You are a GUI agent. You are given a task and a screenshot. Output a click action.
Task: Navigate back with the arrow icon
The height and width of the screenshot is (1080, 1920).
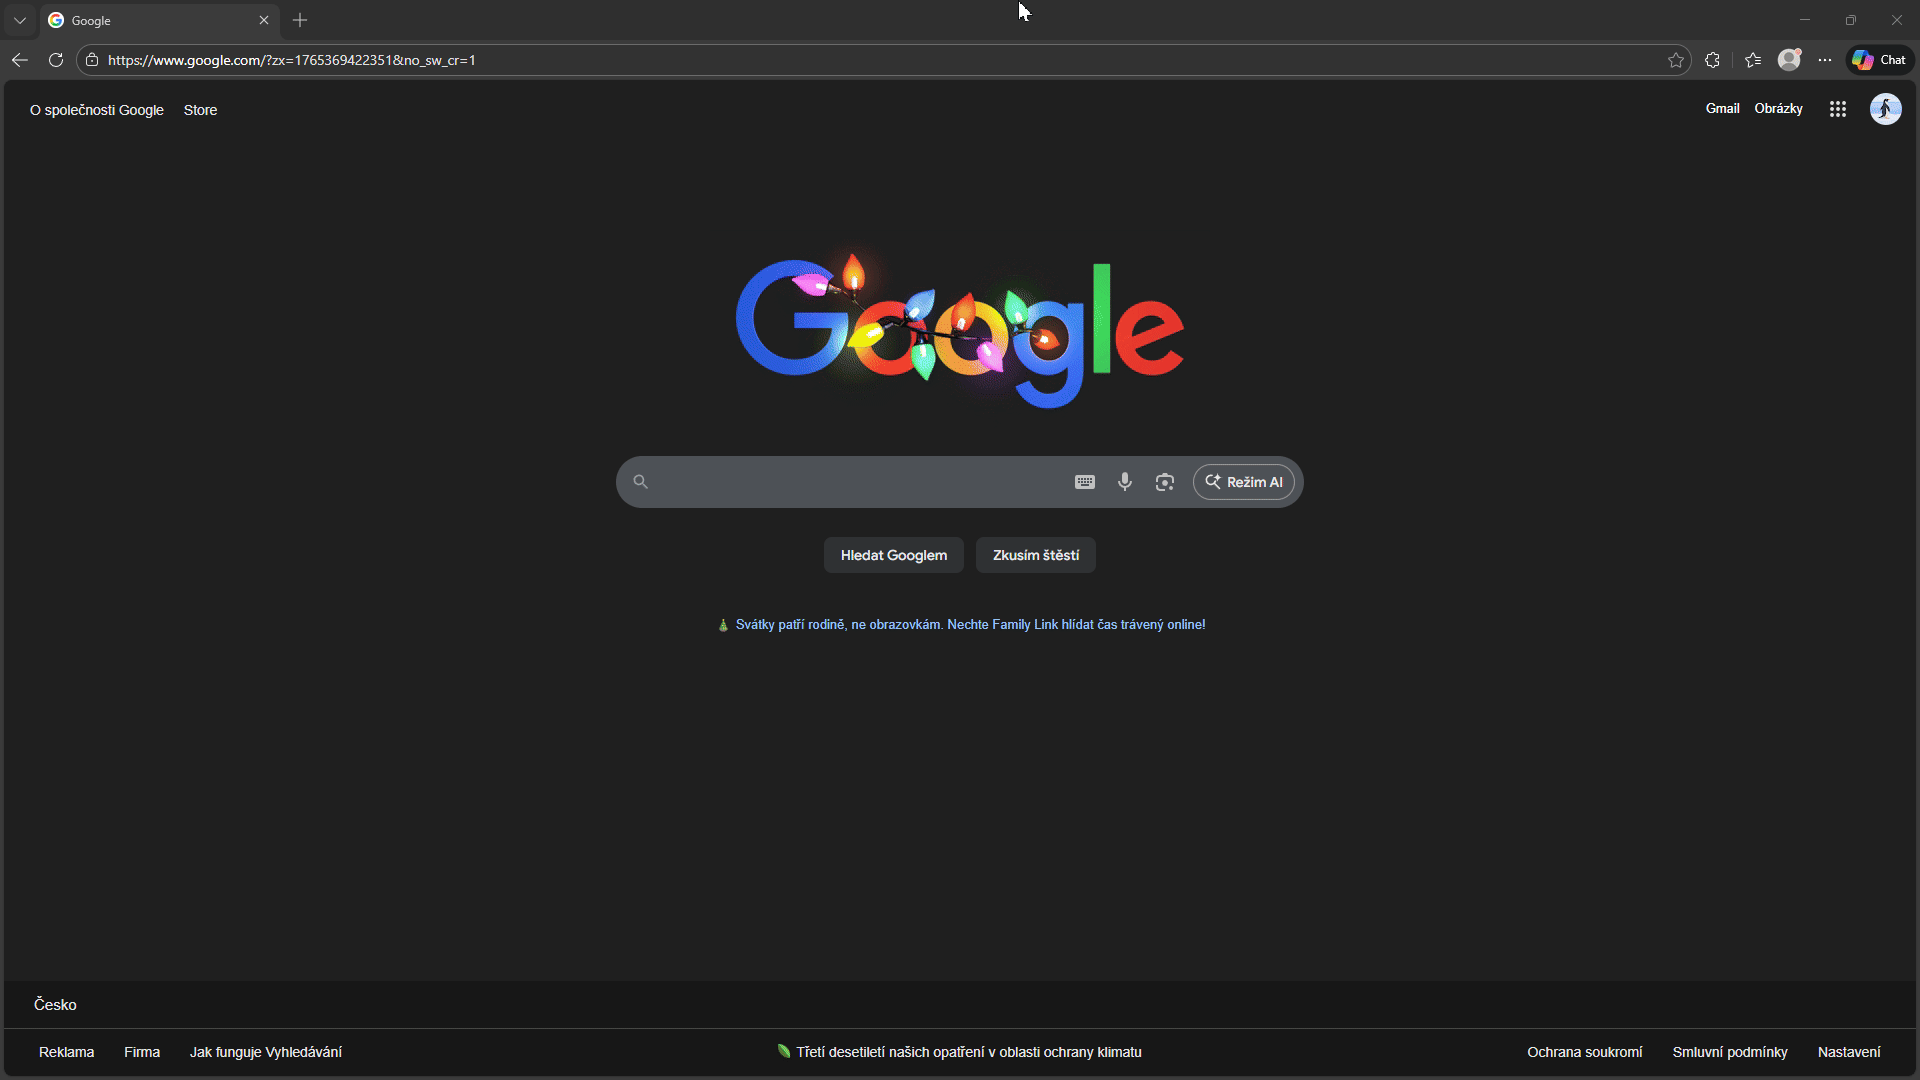coord(19,60)
